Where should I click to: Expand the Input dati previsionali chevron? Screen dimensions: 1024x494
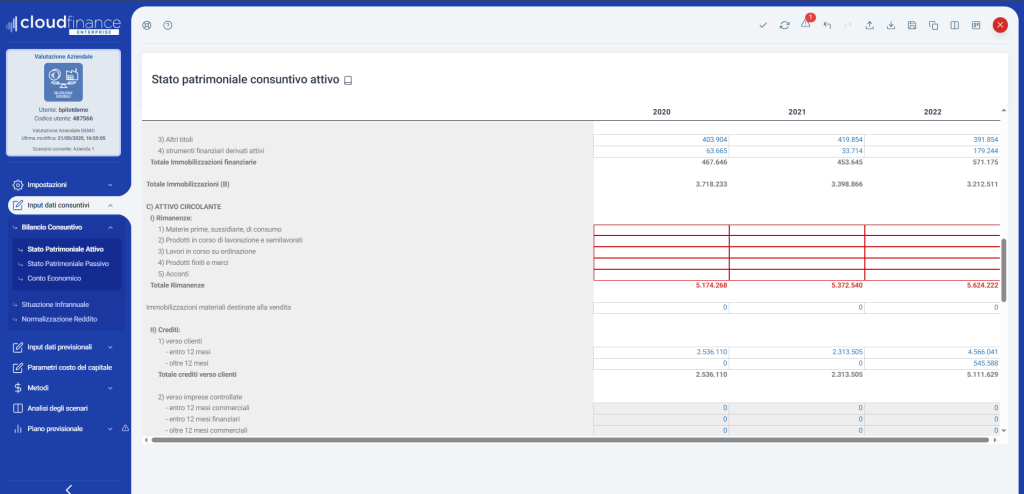click(x=110, y=347)
